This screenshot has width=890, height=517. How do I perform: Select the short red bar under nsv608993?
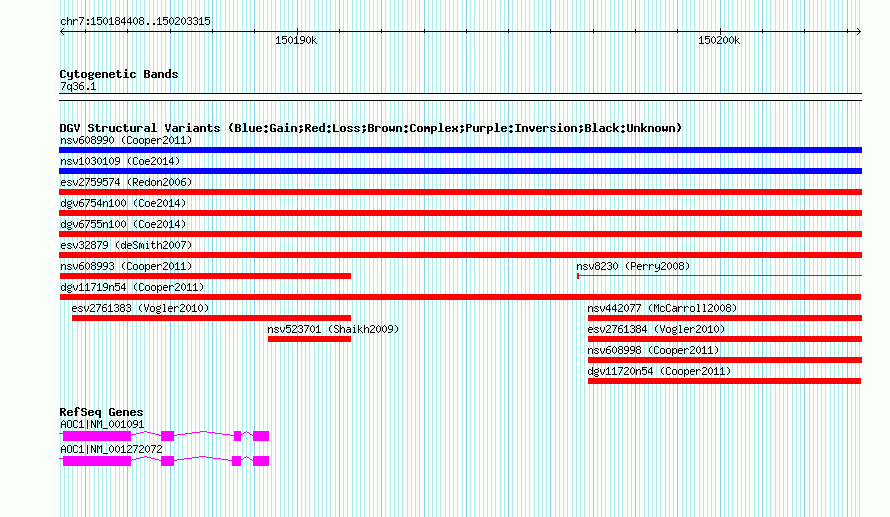pos(205,276)
